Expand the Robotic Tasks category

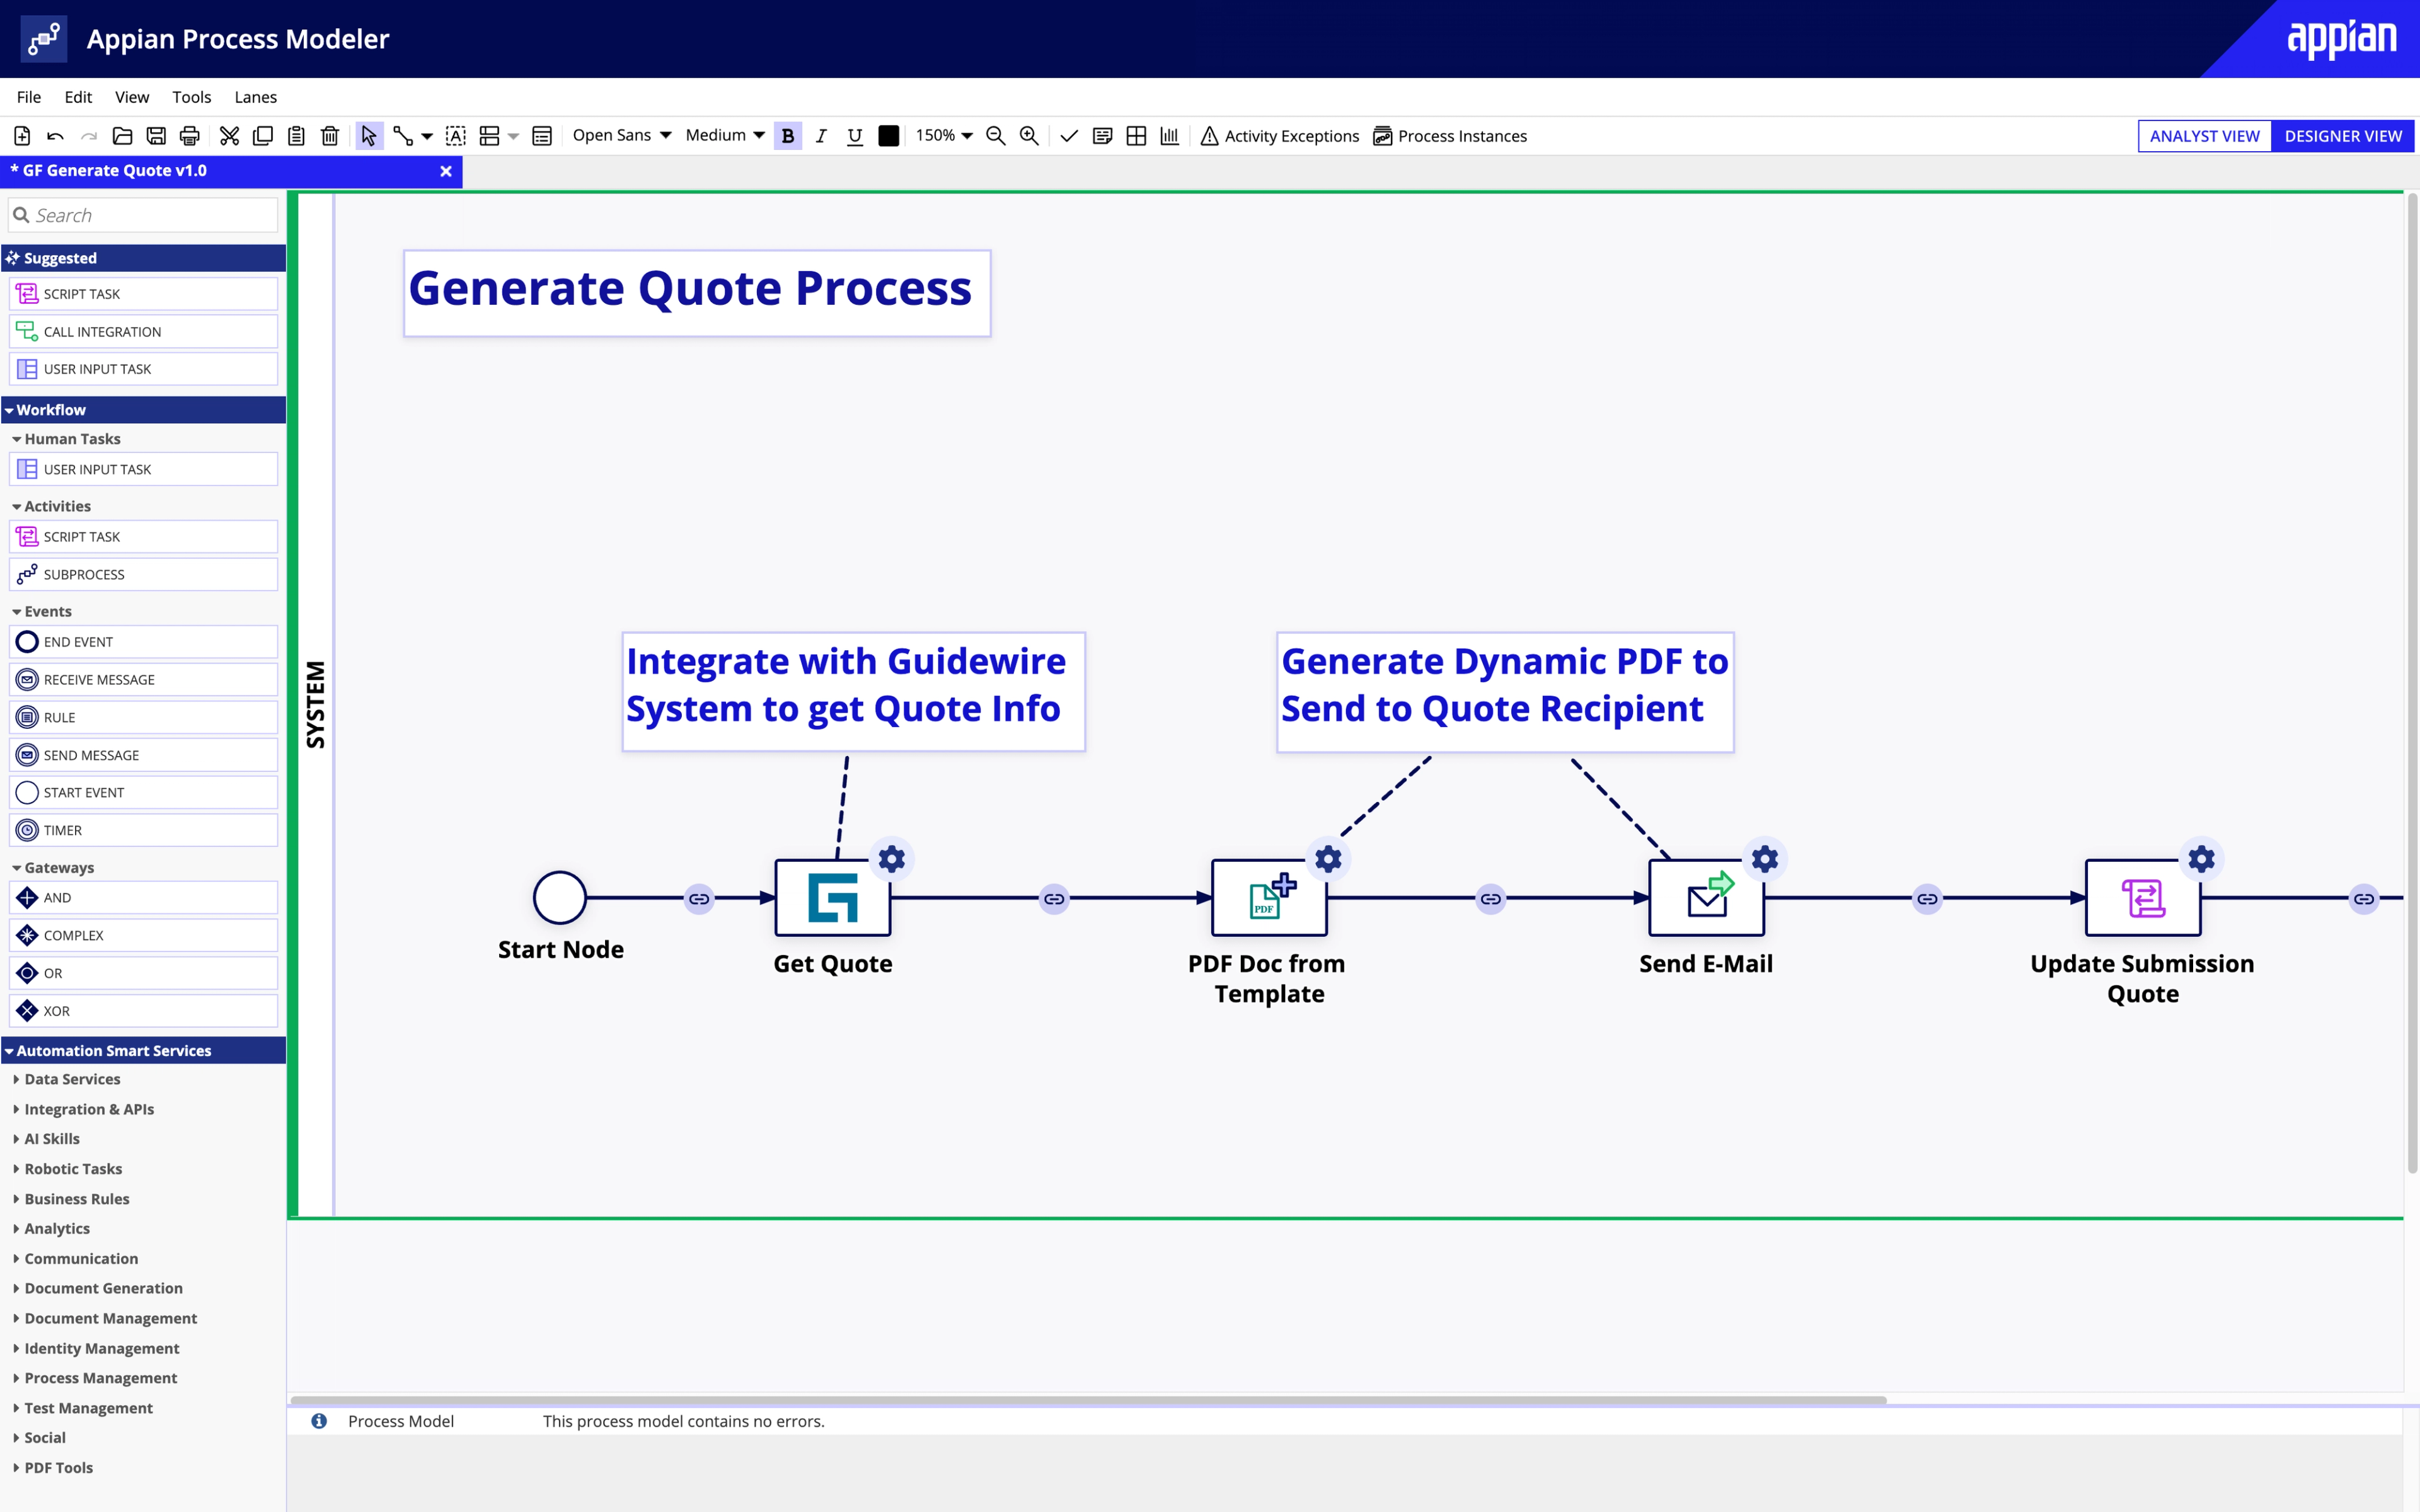point(68,1169)
